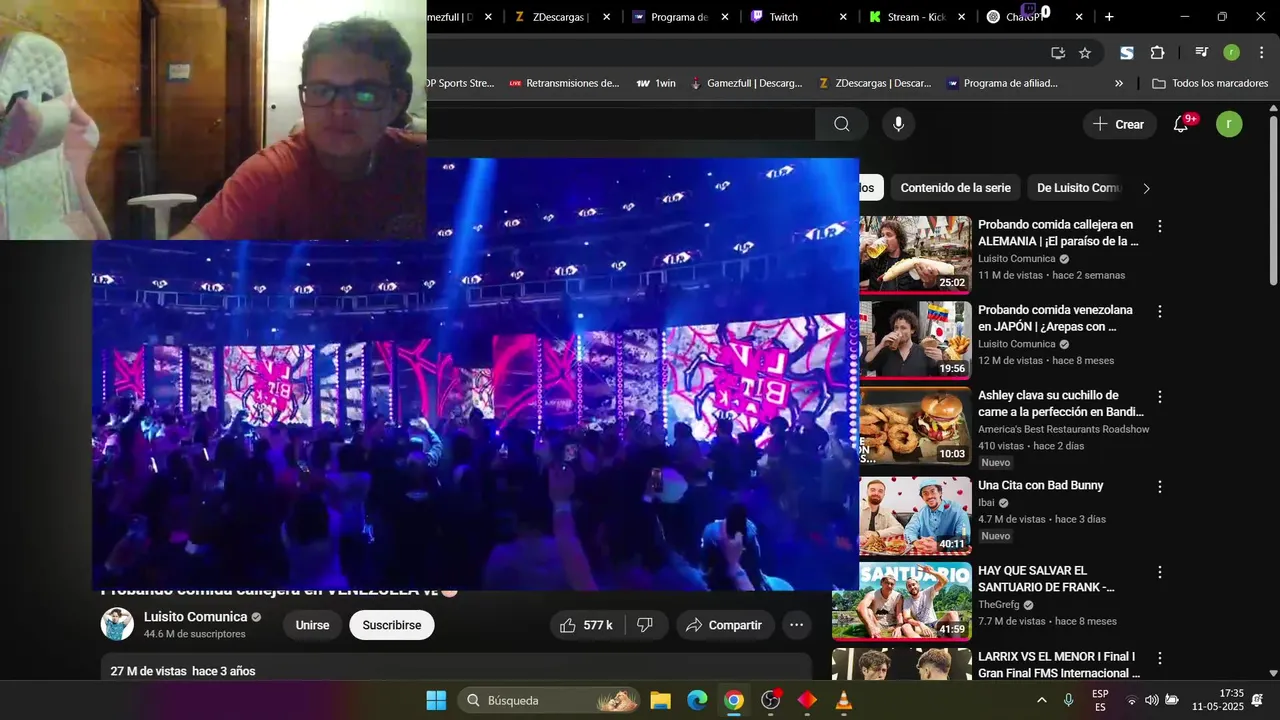
Task: Open the comida venezolana en JAPÓN thumbnail
Action: [915, 340]
